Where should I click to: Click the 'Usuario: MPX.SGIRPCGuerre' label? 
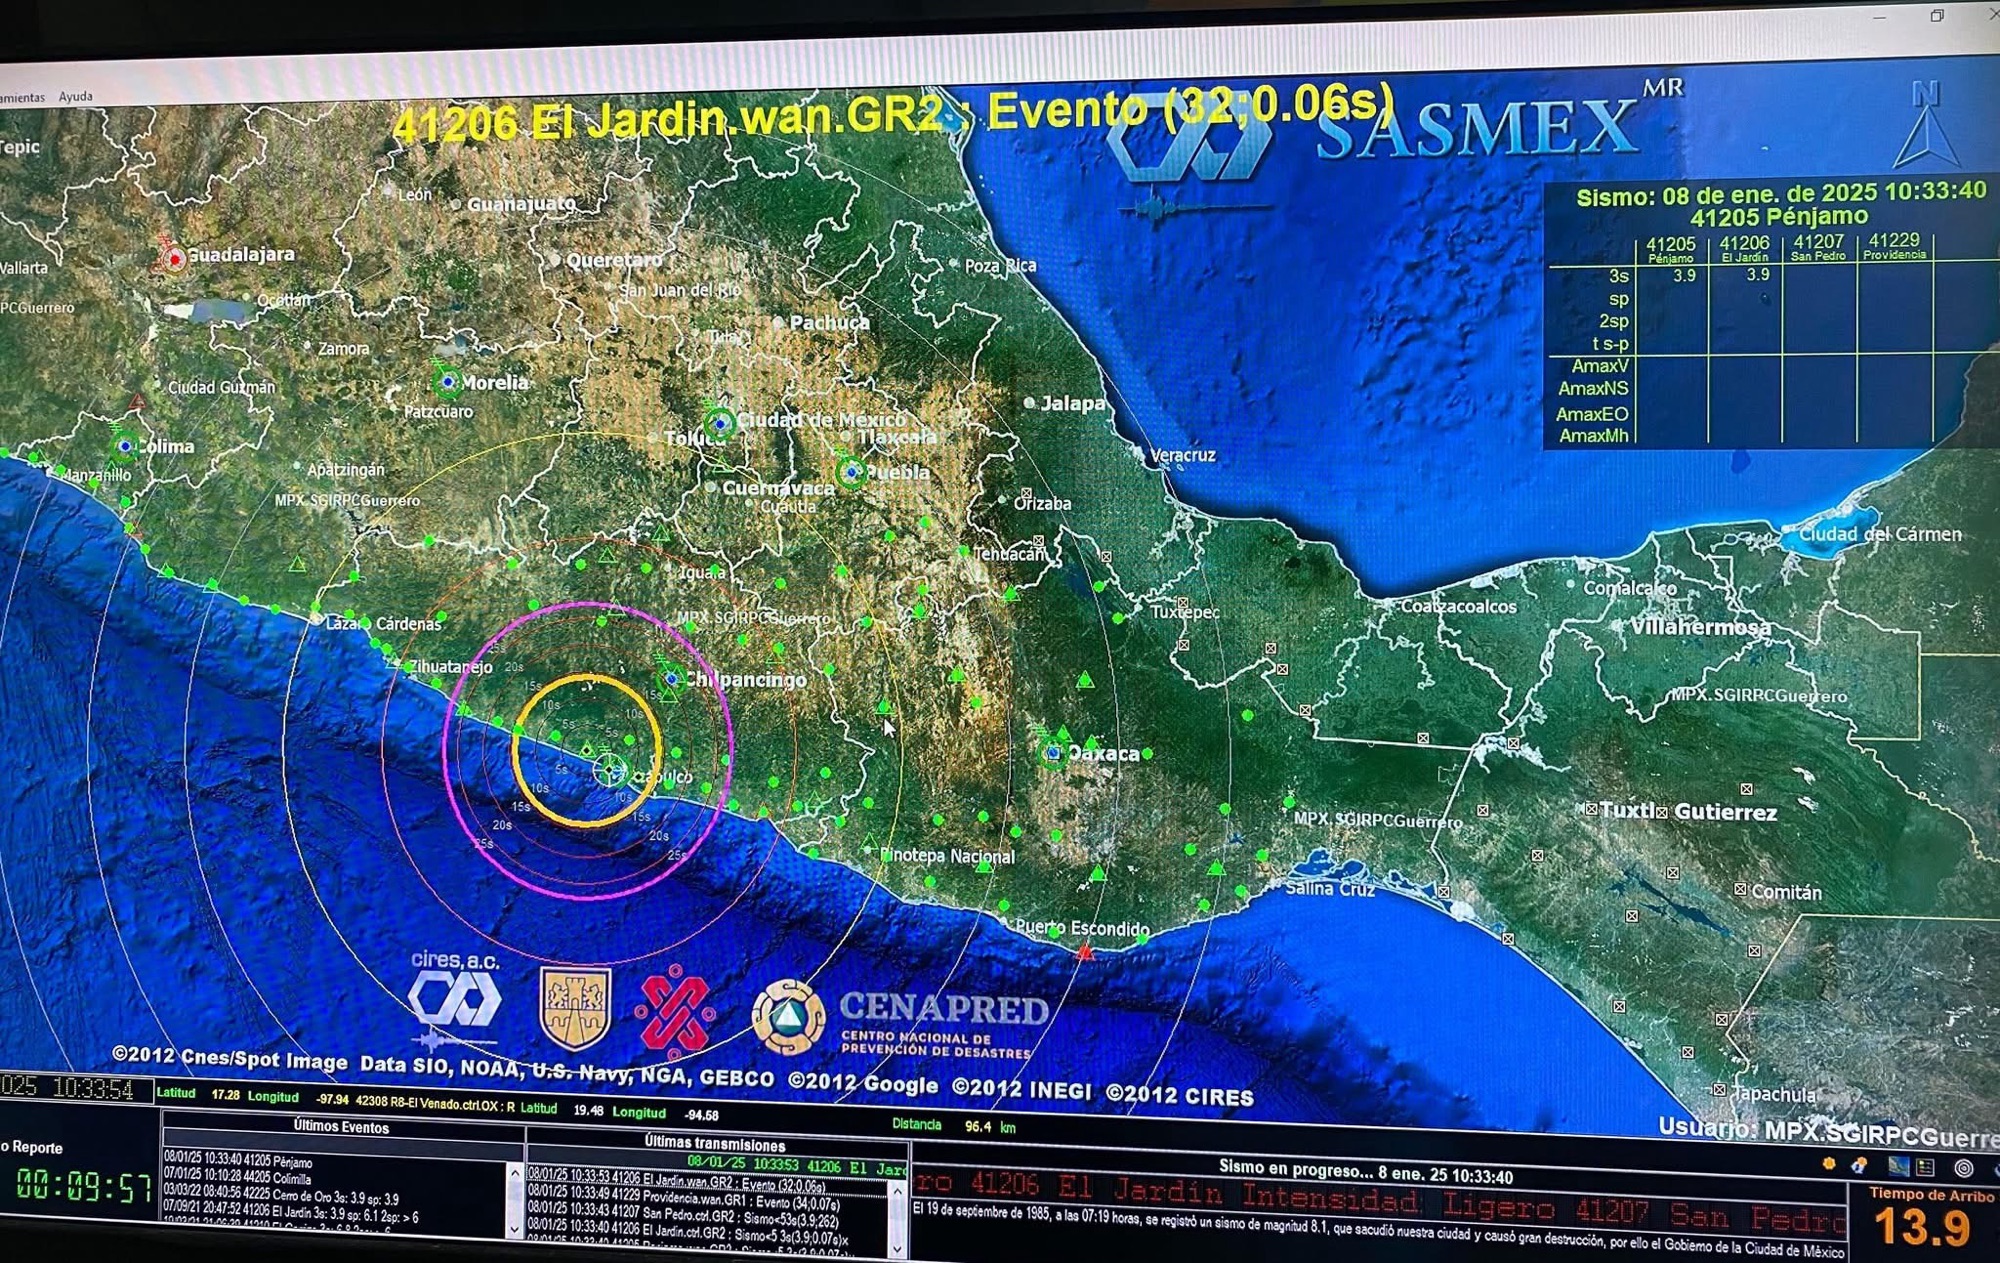[x=1828, y=1131]
